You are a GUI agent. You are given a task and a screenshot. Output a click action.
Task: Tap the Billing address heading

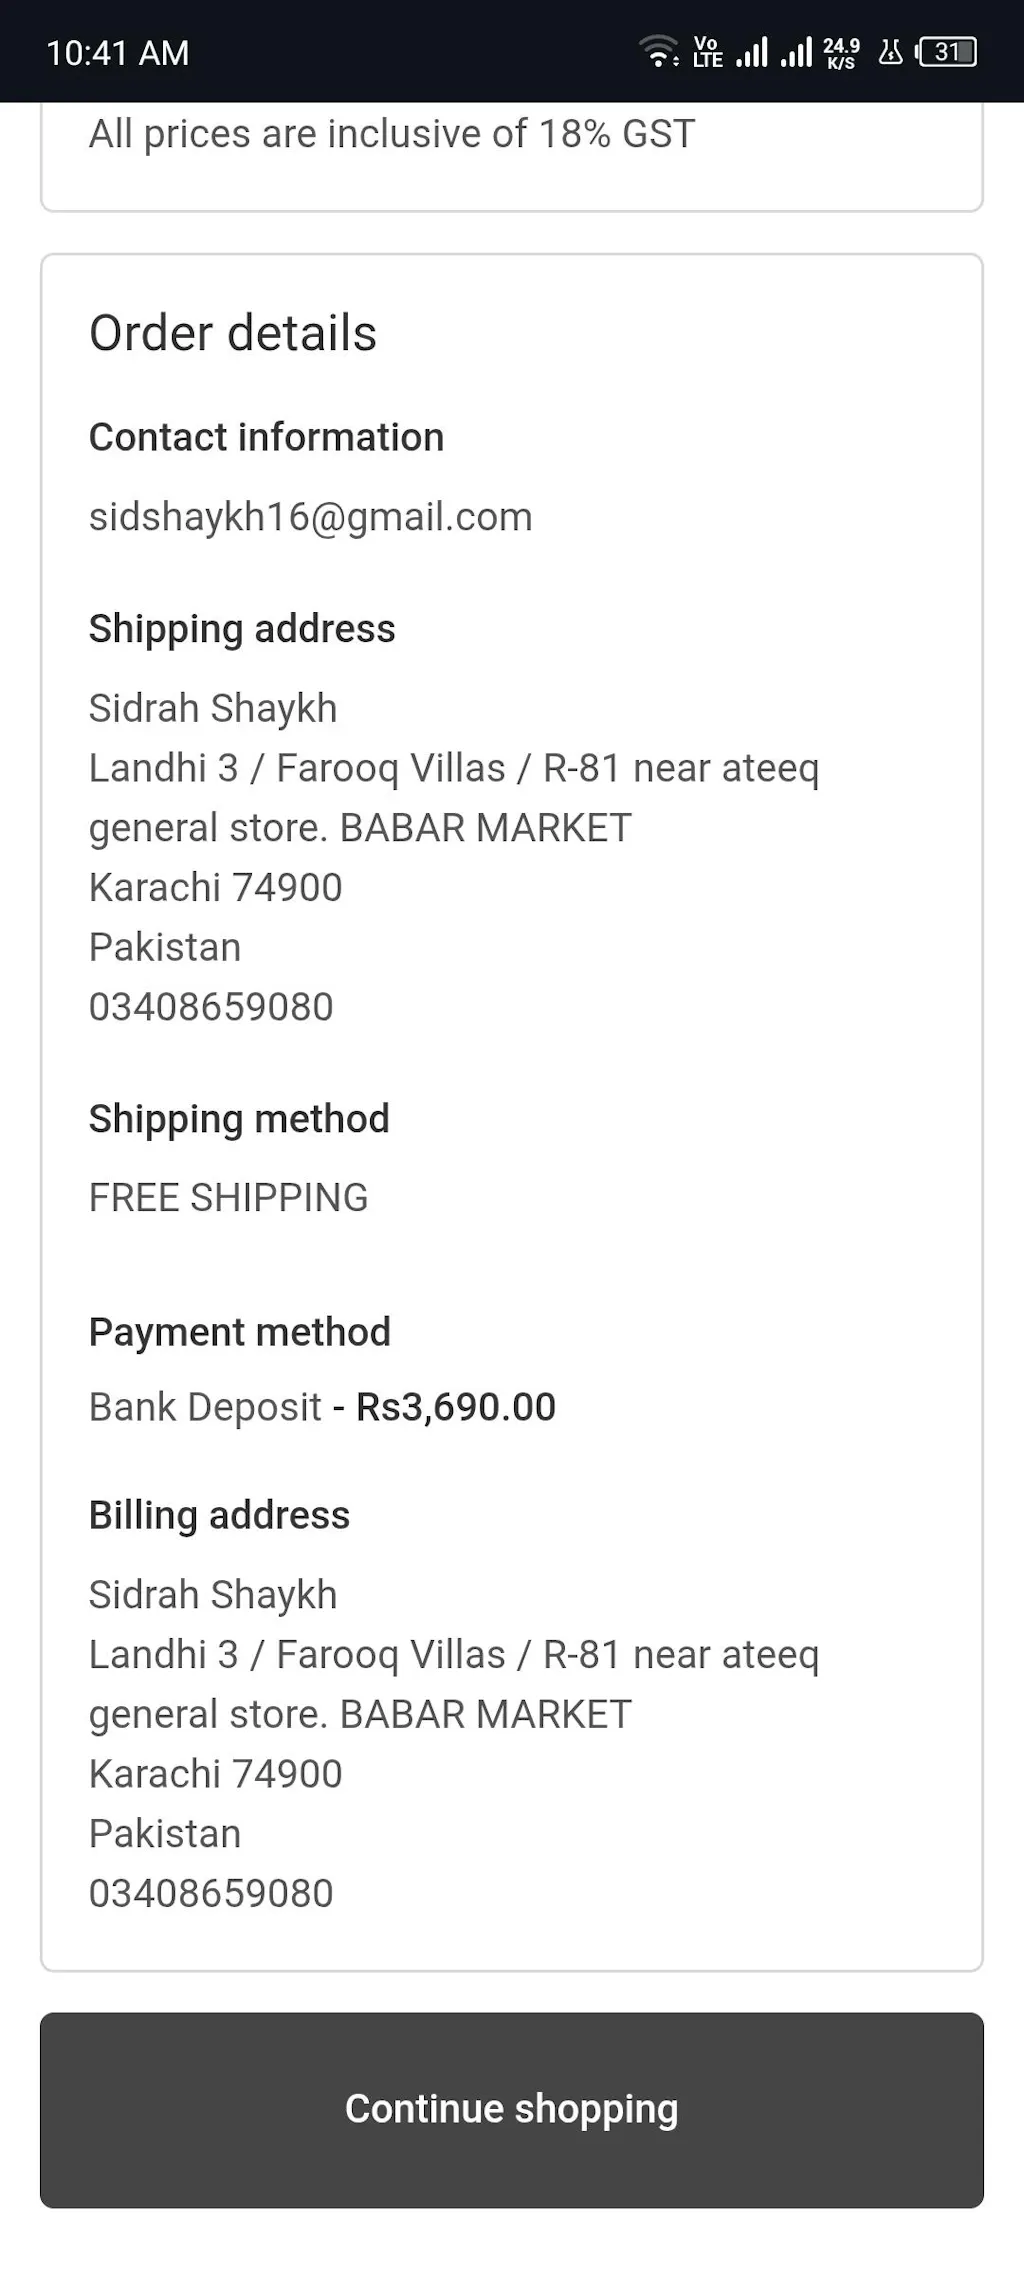219,1515
